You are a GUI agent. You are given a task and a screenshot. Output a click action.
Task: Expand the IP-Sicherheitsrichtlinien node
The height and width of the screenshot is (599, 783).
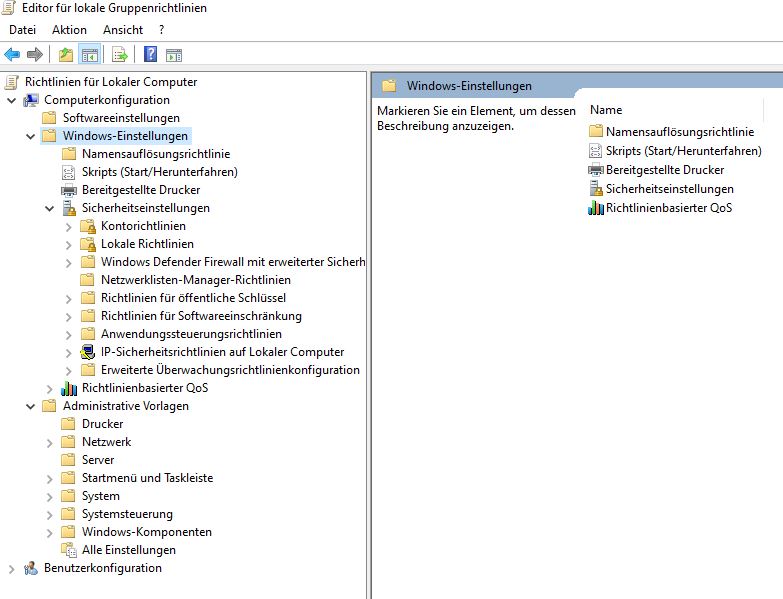coord(68,352)
